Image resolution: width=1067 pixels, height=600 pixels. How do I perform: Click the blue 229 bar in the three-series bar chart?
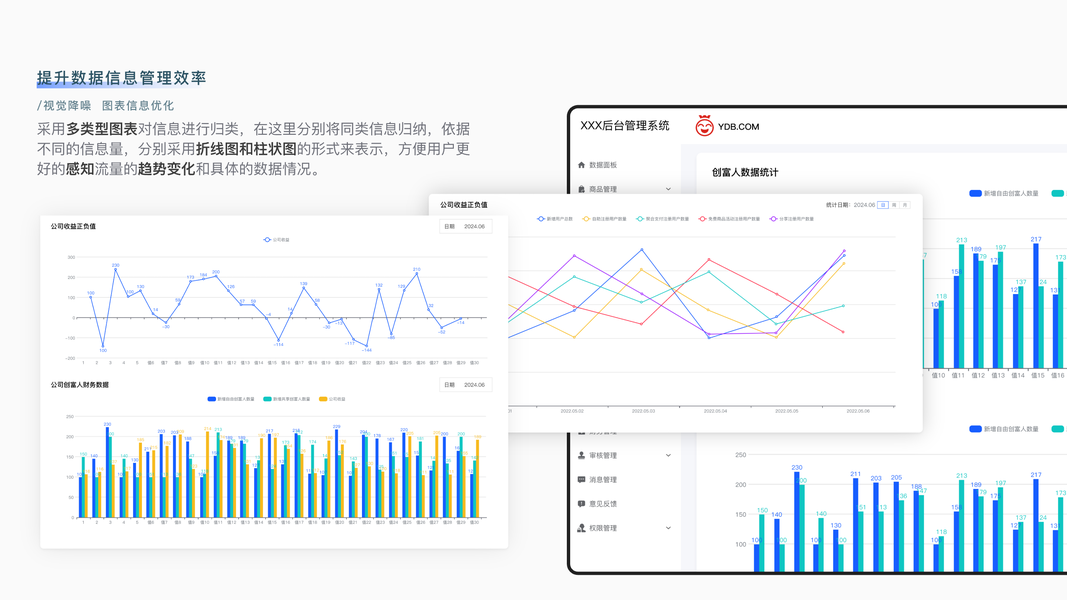336,473
